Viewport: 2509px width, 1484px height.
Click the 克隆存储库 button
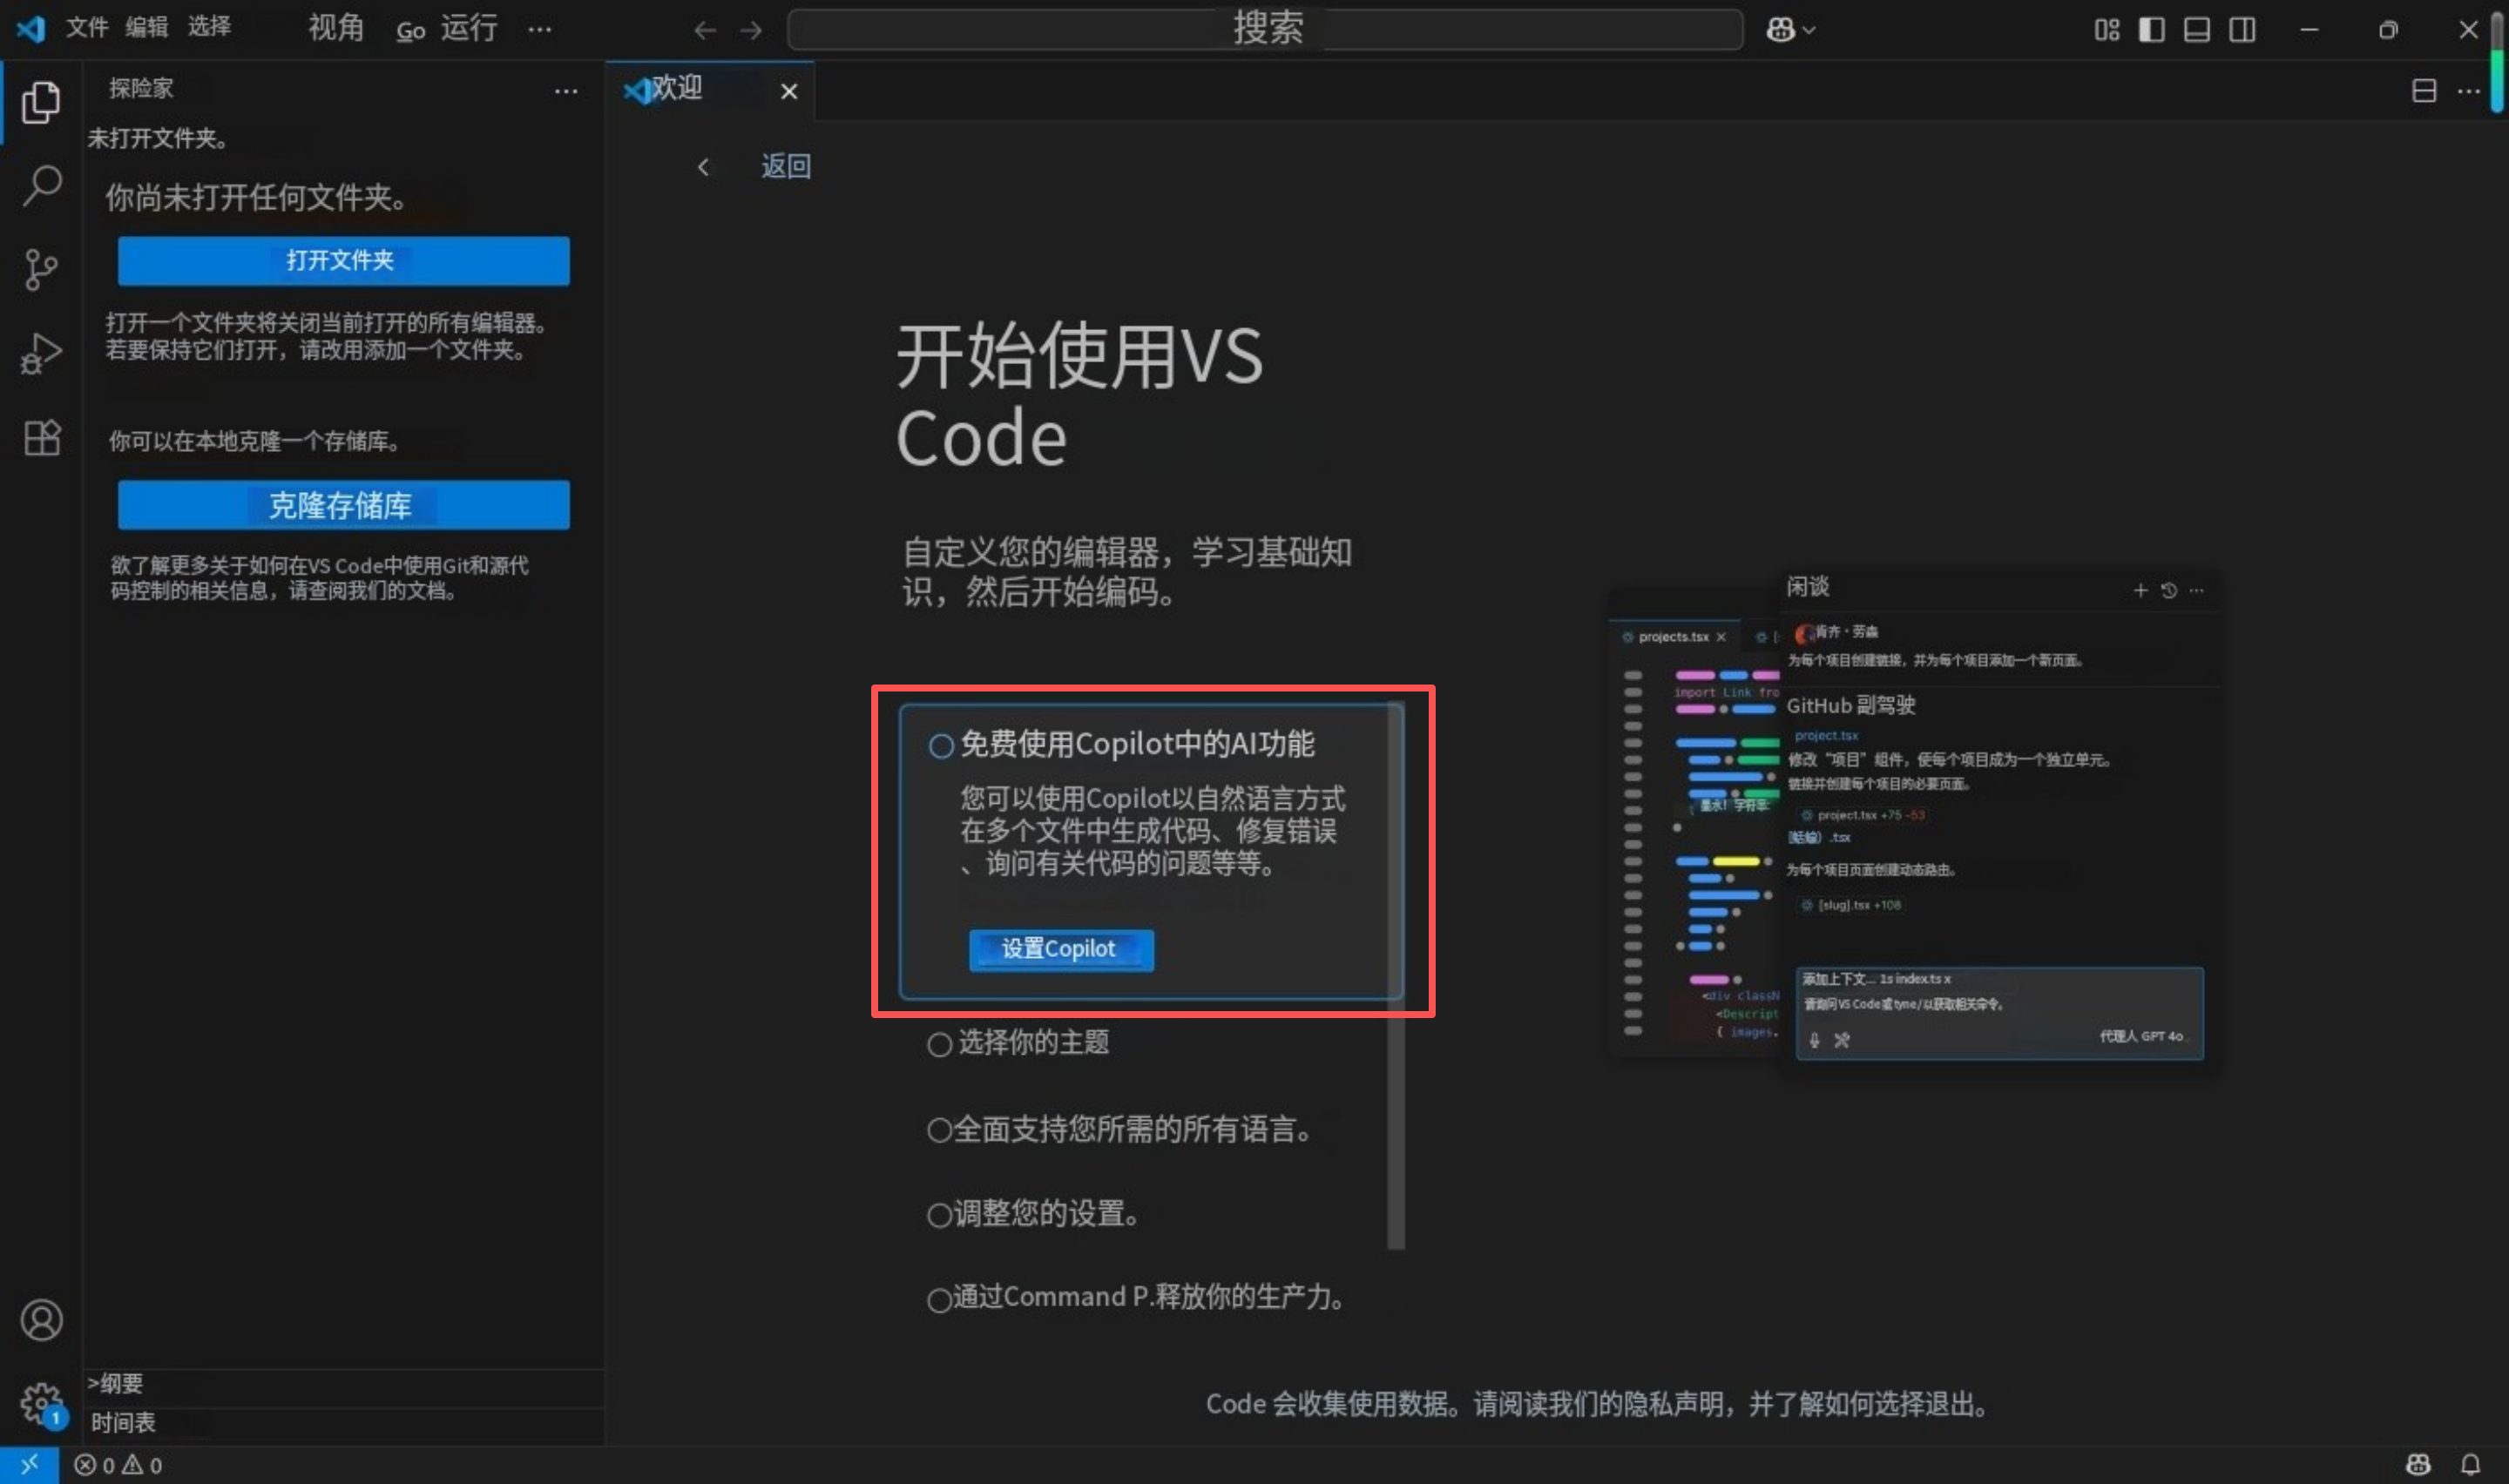(343, 505)
